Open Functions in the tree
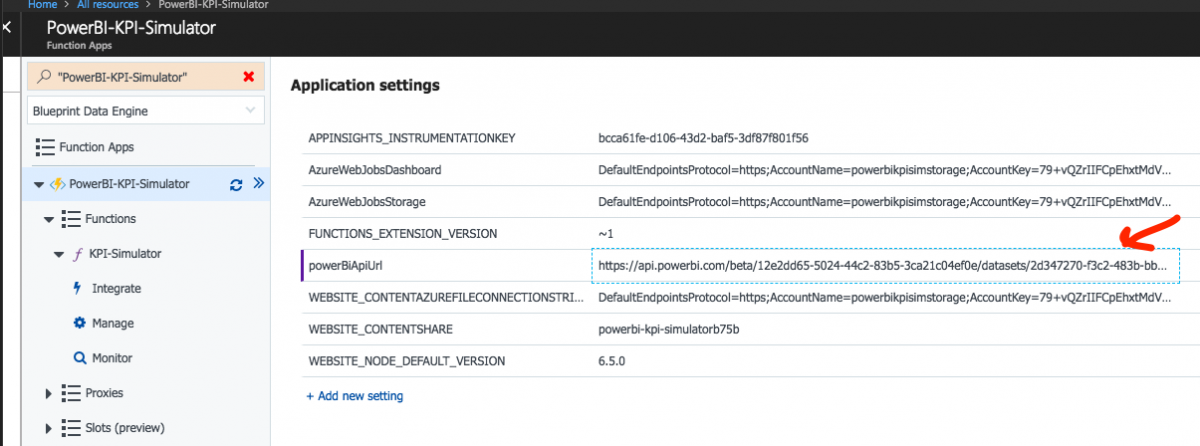This screenshot has height=446, width=1200. (111, 218)
